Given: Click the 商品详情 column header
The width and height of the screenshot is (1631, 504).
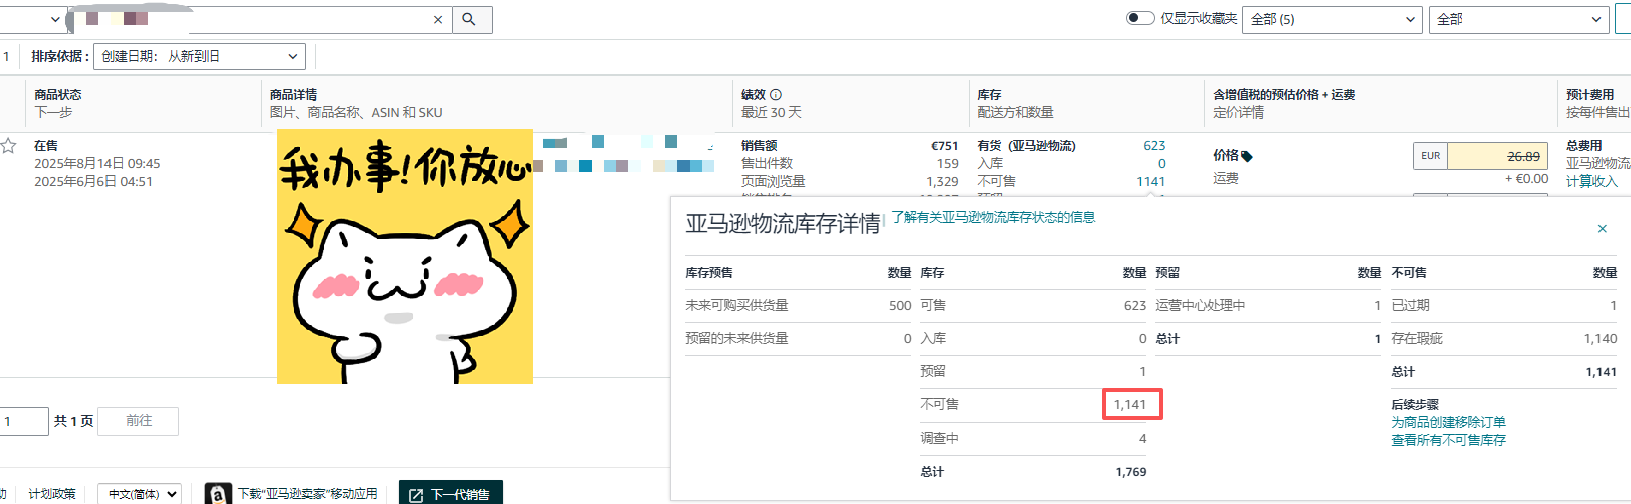Looking at the screenshot, I should [x=293, y=95].
